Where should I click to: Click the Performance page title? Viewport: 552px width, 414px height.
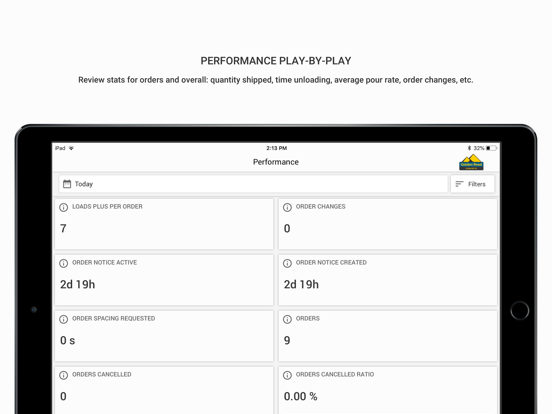pos(276,162)
